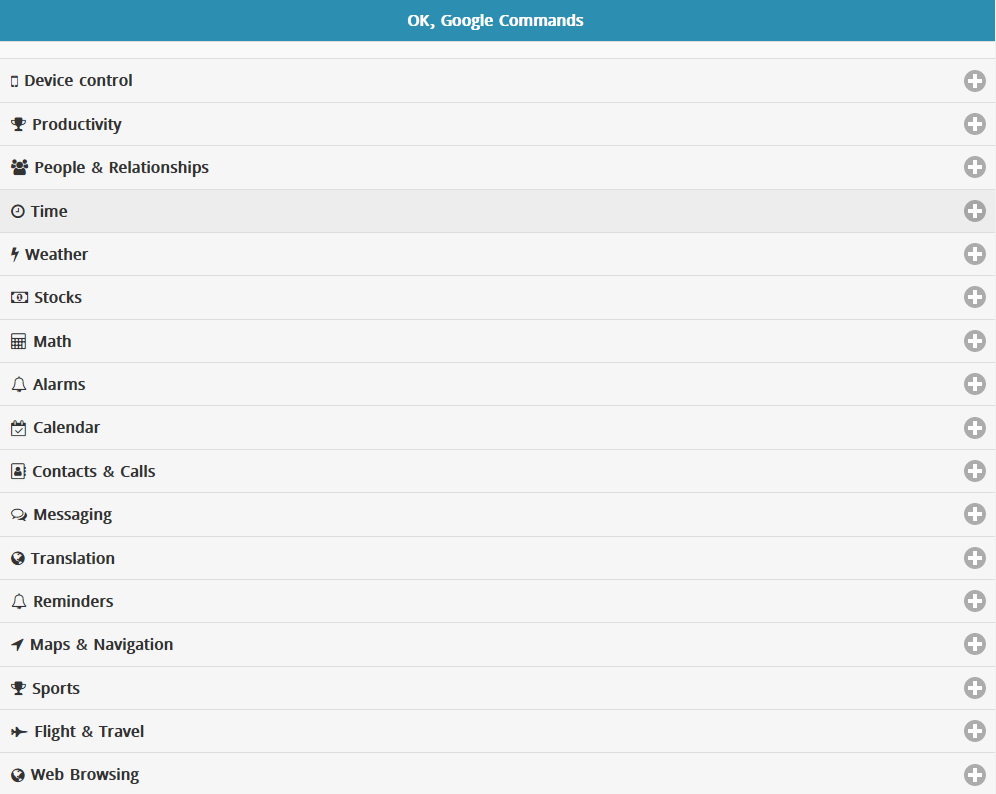Expand People & Relationships via plus button
This screenshot has width=996, height=794.
coord(974,167)
